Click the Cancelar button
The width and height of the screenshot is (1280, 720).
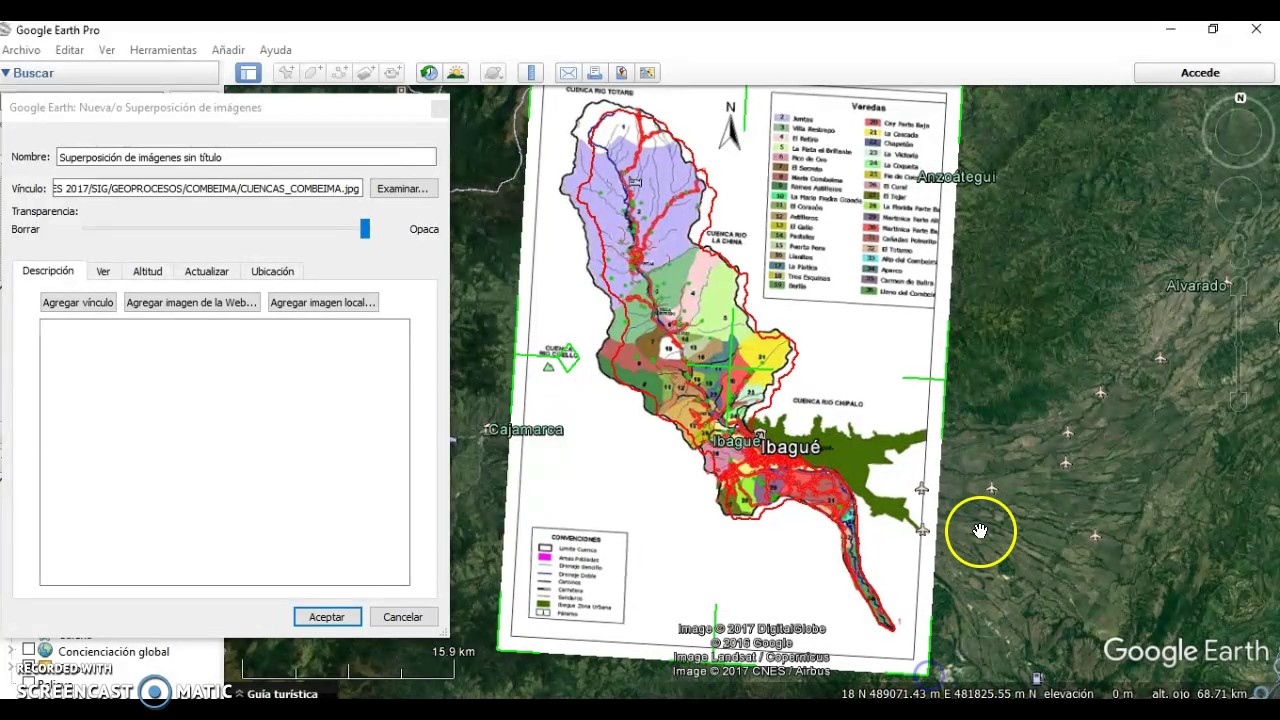[403, 617]
